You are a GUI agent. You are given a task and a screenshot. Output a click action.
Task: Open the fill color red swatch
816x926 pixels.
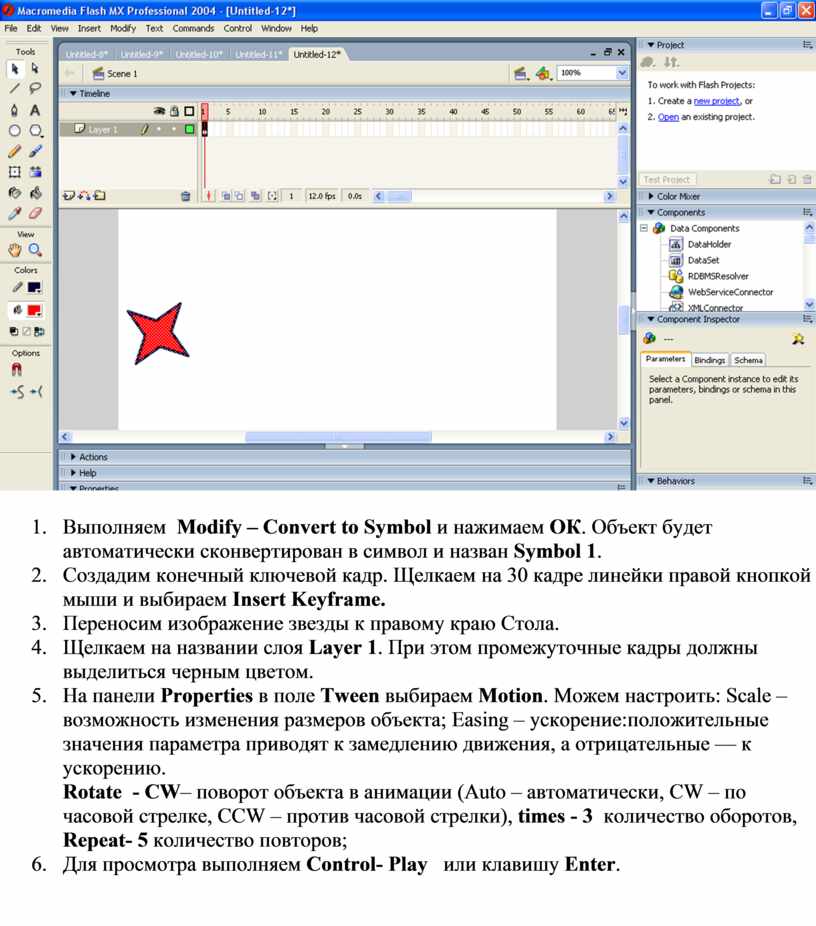pos(35,310)
